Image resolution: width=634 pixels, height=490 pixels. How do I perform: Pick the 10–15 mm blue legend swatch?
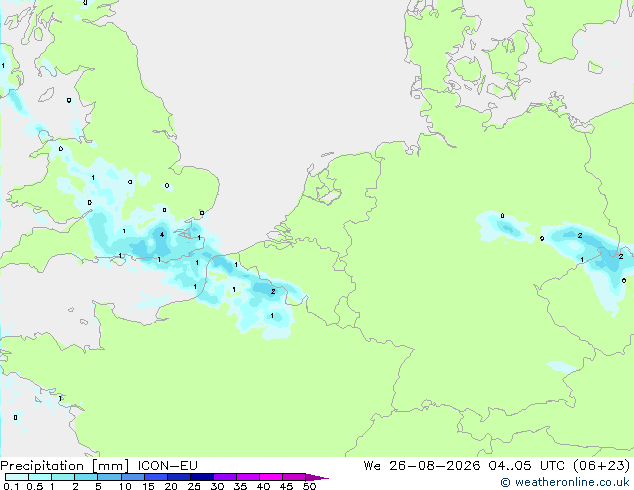click(x=133, y=477)
